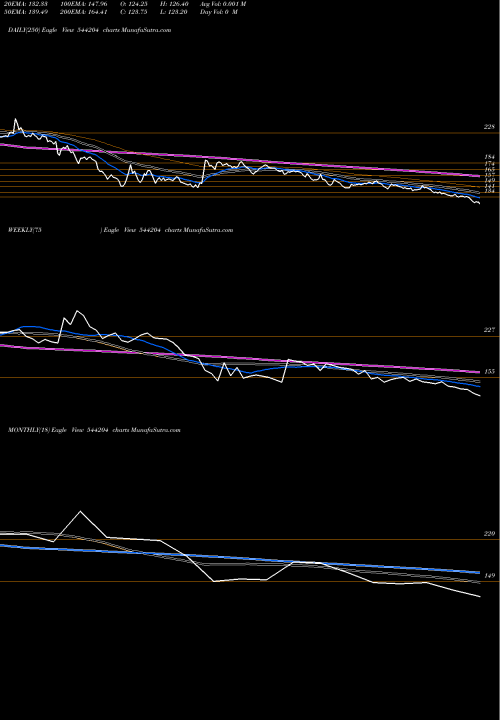Click the high price 'H:' value
500x720 pixels.
(176, 4)
